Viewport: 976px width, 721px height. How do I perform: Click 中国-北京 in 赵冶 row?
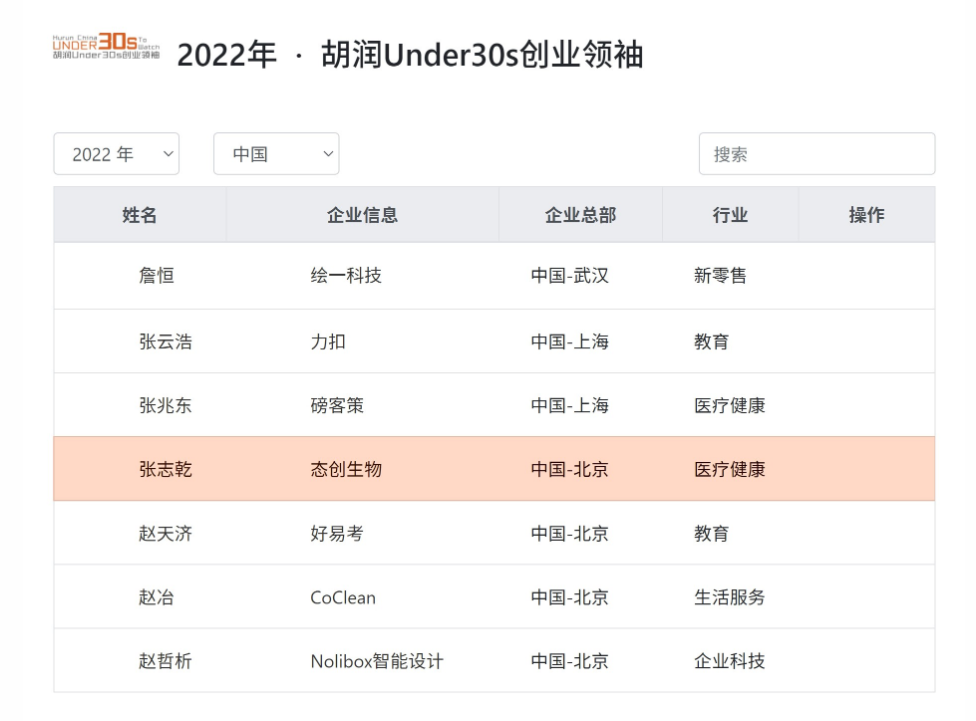570,597
